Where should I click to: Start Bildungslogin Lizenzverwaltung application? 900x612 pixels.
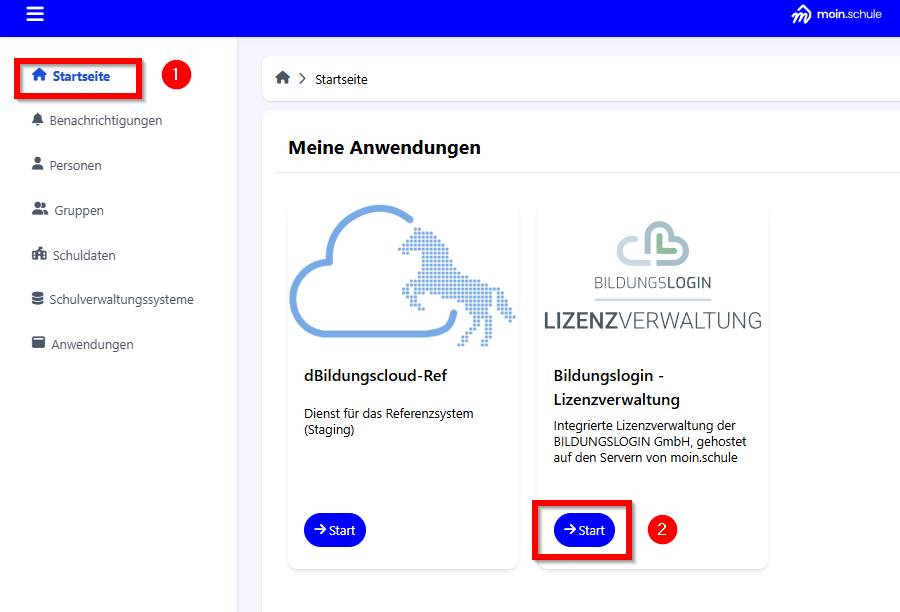tap(585, 530)
